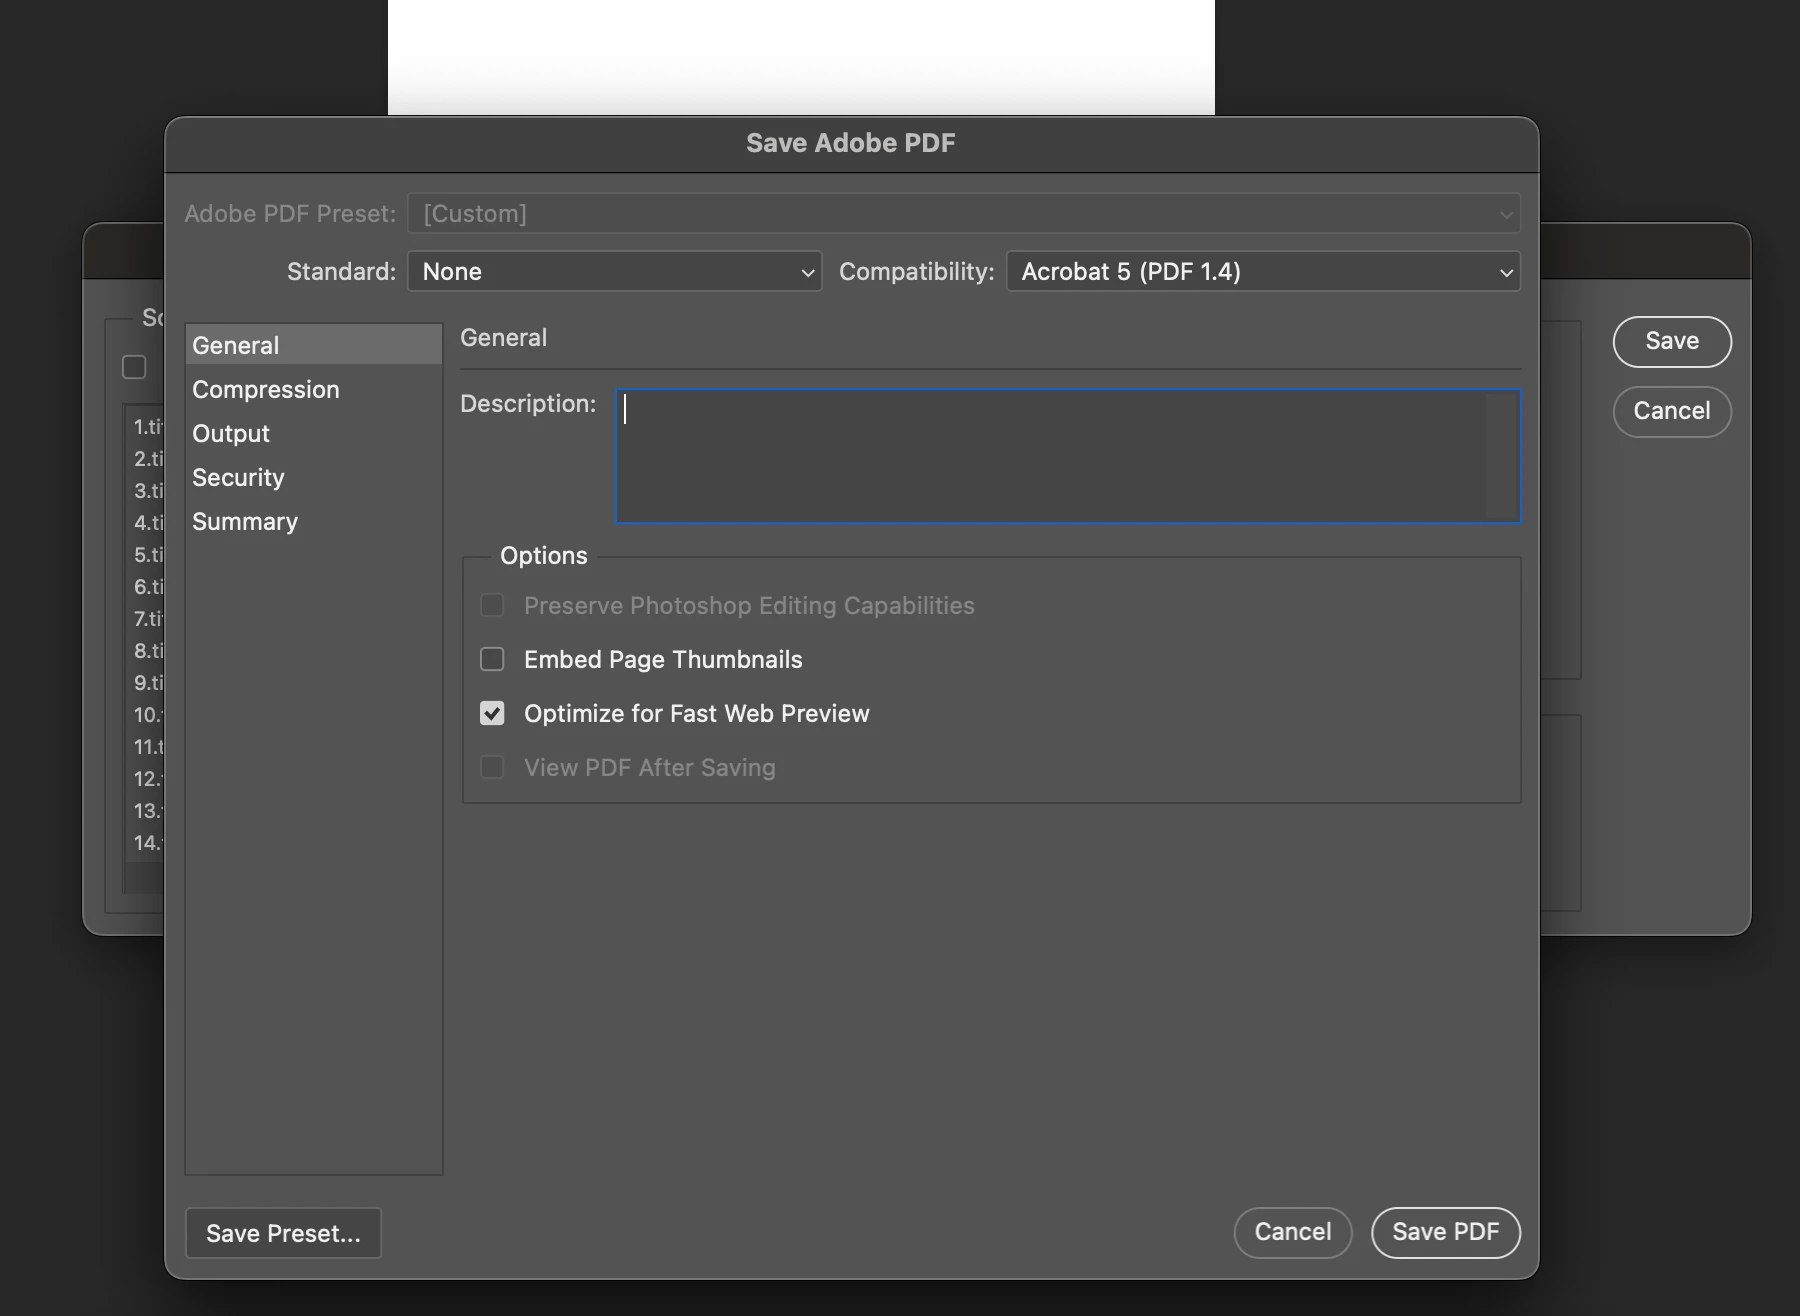Viewport: 1800px width, 1316px height.
Task: Open the Standard dropdown set to None
Action: click(614, 271)
